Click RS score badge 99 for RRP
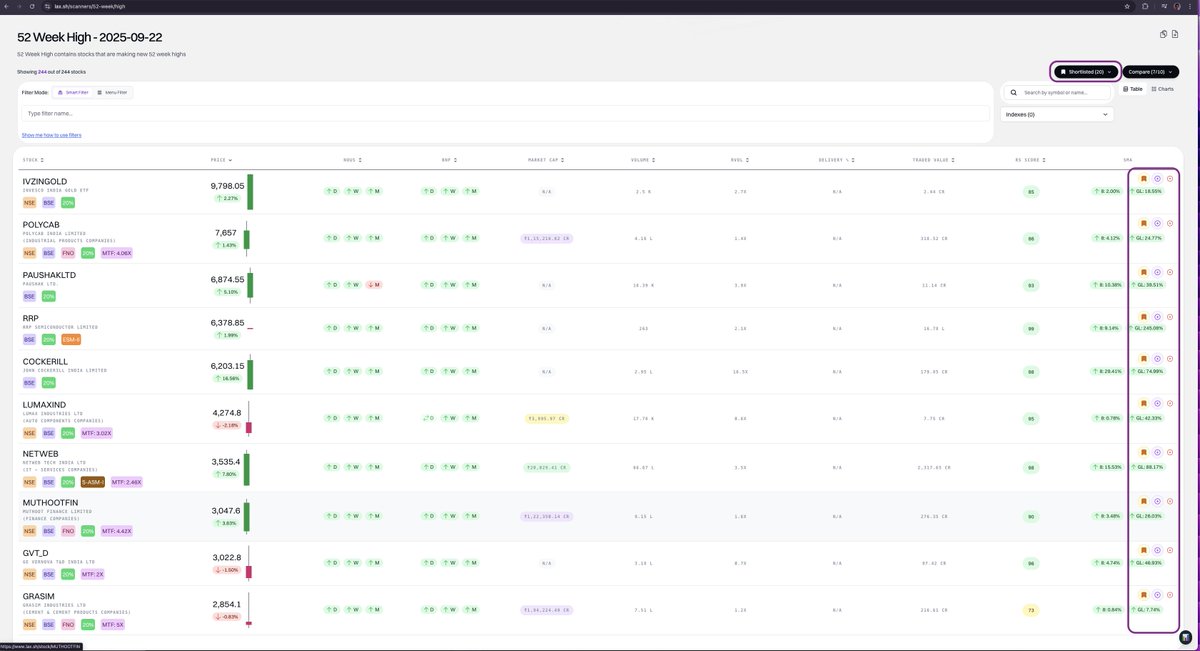Viewport: 1200px width, 651px height. (1030, 327)
